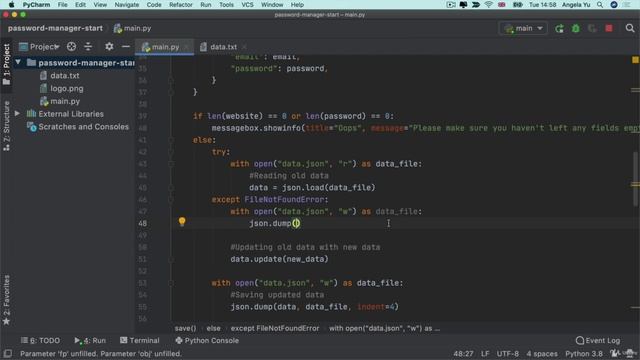Toggle fold marker at line 53
Viewport: 640px width, 360px height.
click(x=171, y=283)
